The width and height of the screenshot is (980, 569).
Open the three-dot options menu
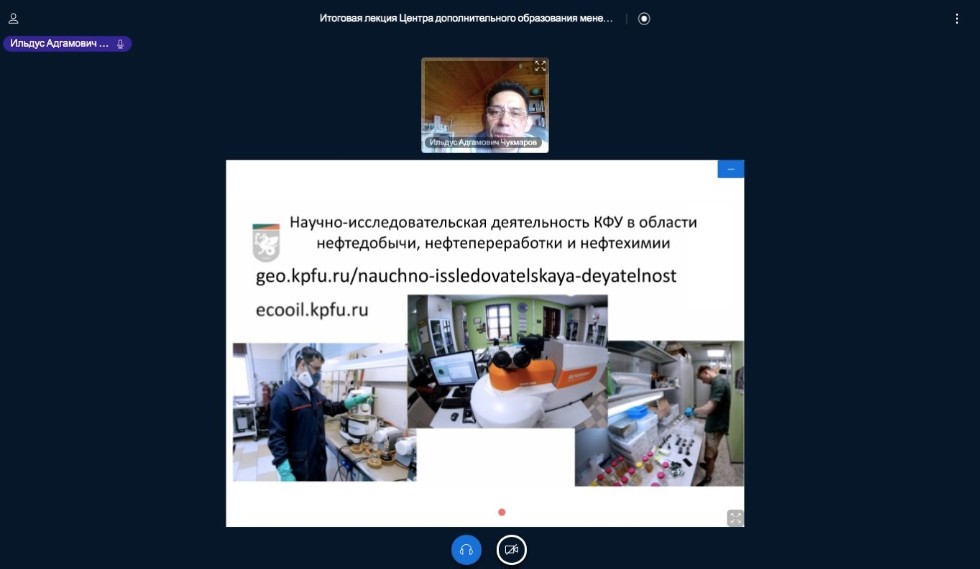point(956,18)
